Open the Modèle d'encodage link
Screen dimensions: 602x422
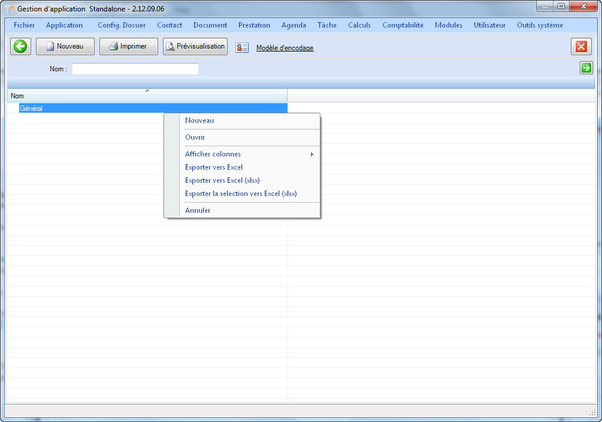coord(285,48)
